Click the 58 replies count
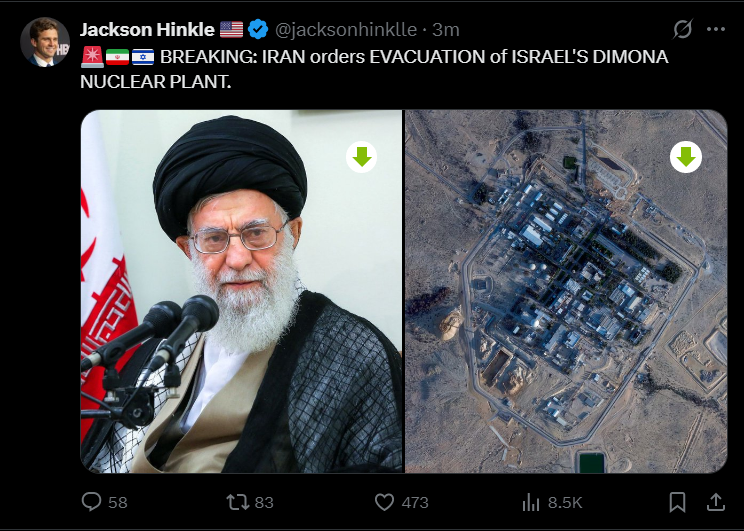 coord(118,503)
